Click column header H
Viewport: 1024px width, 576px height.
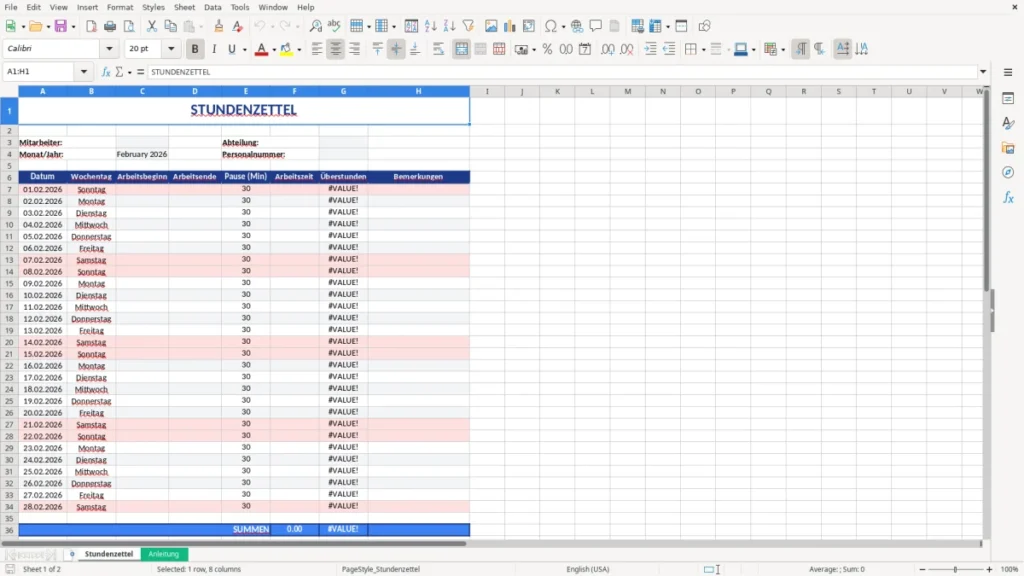point(419,91)
